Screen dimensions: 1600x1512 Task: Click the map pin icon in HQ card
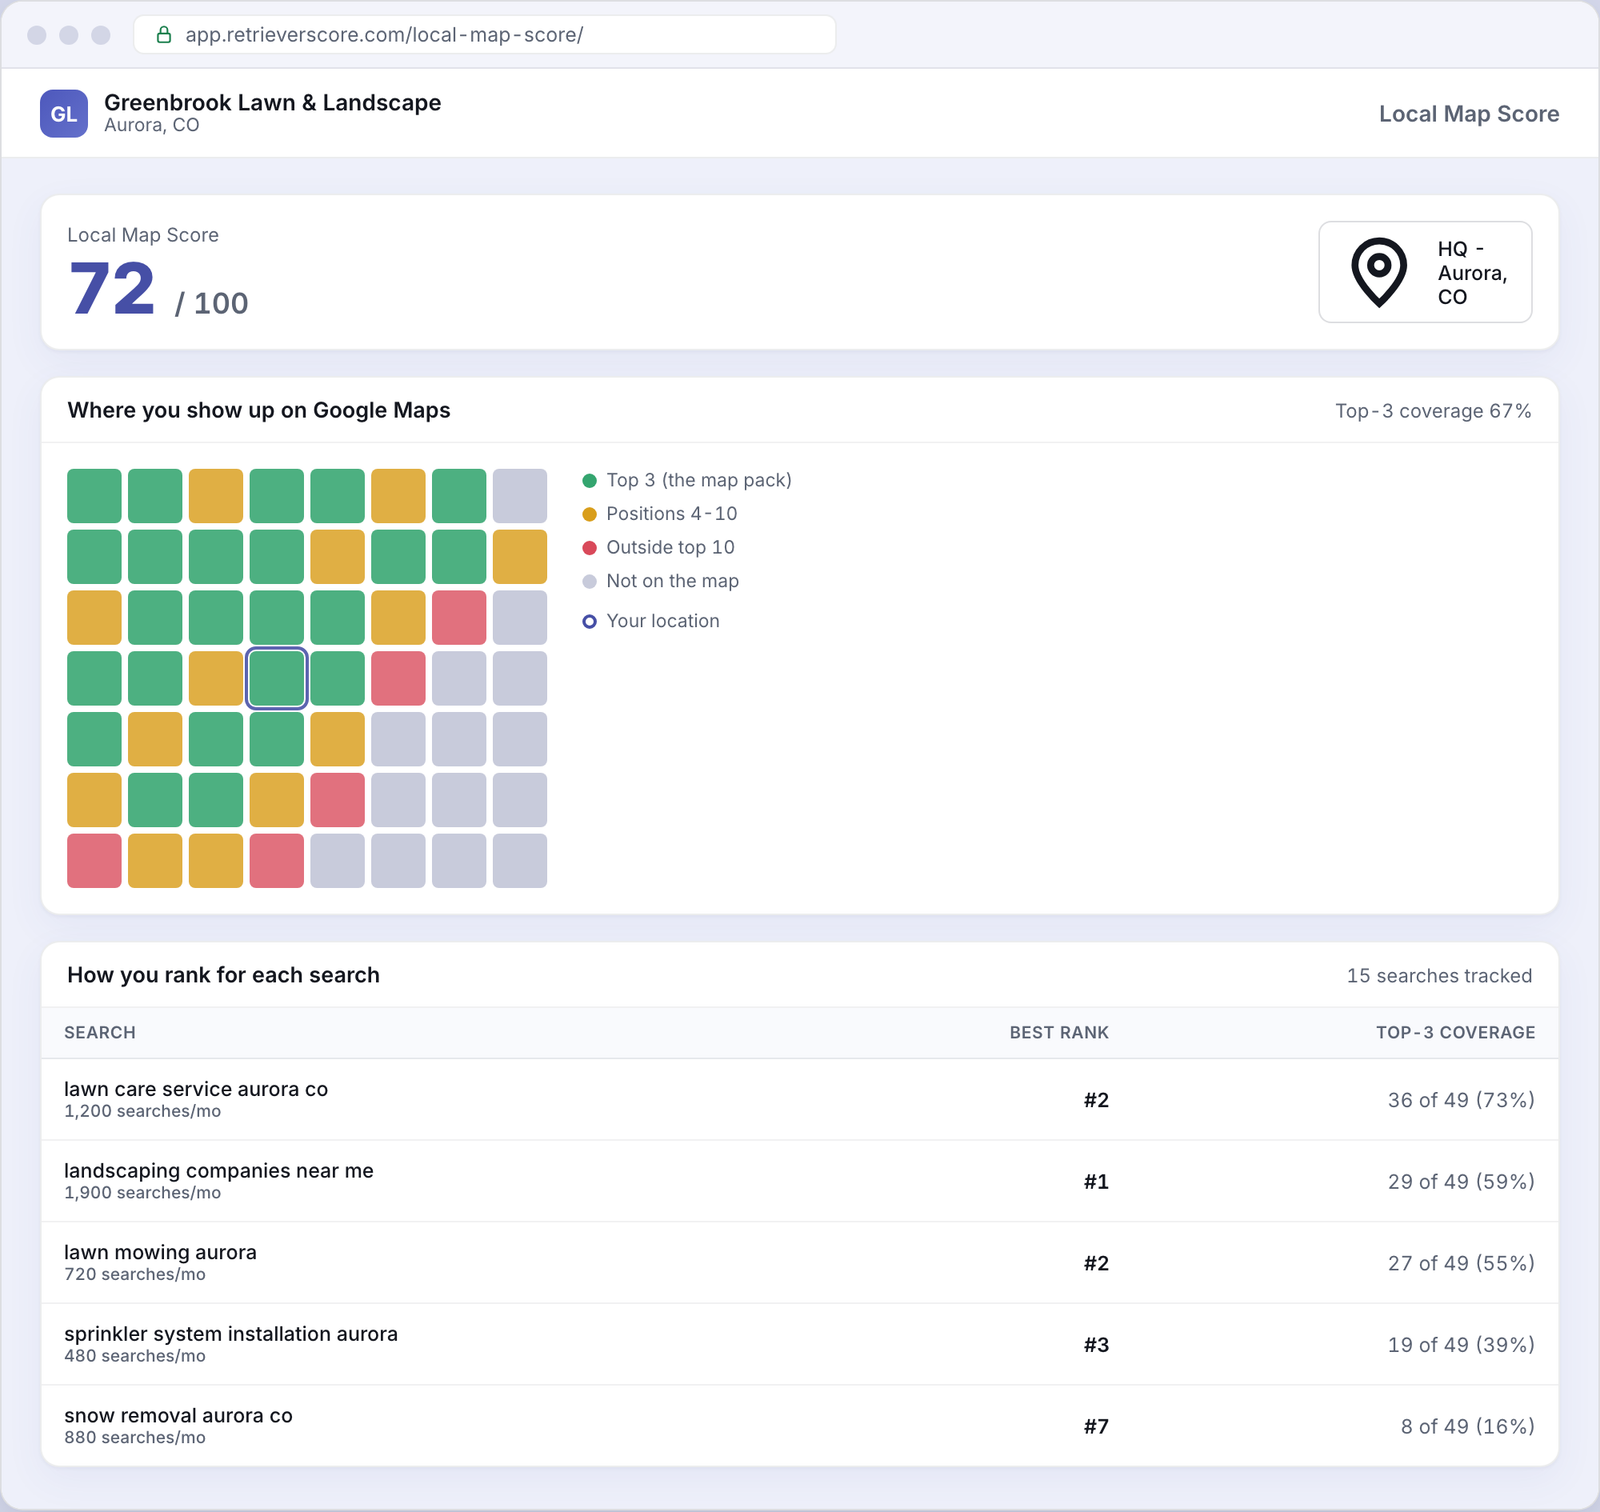coord(1379,272)
